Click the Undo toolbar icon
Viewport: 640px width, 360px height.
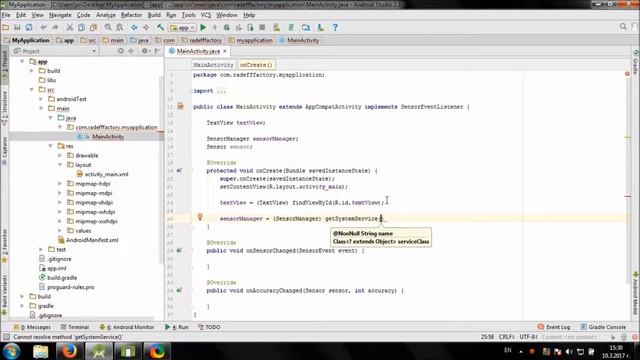(44, 27)
